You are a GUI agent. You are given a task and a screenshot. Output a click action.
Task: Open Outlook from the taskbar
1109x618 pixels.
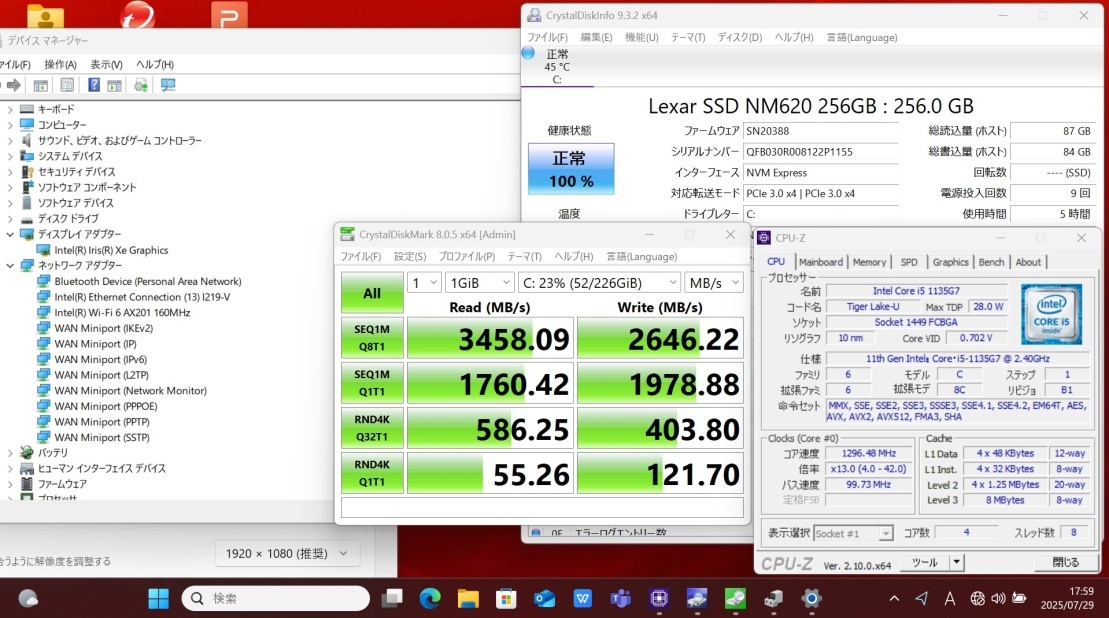tap(544, 598)
